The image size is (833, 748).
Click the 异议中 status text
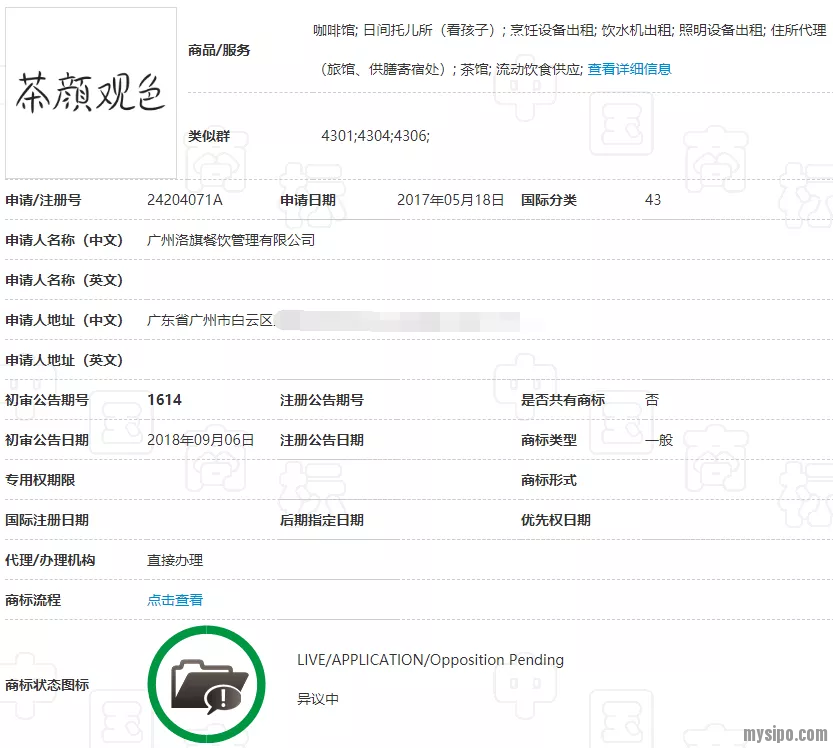point(318,699)
